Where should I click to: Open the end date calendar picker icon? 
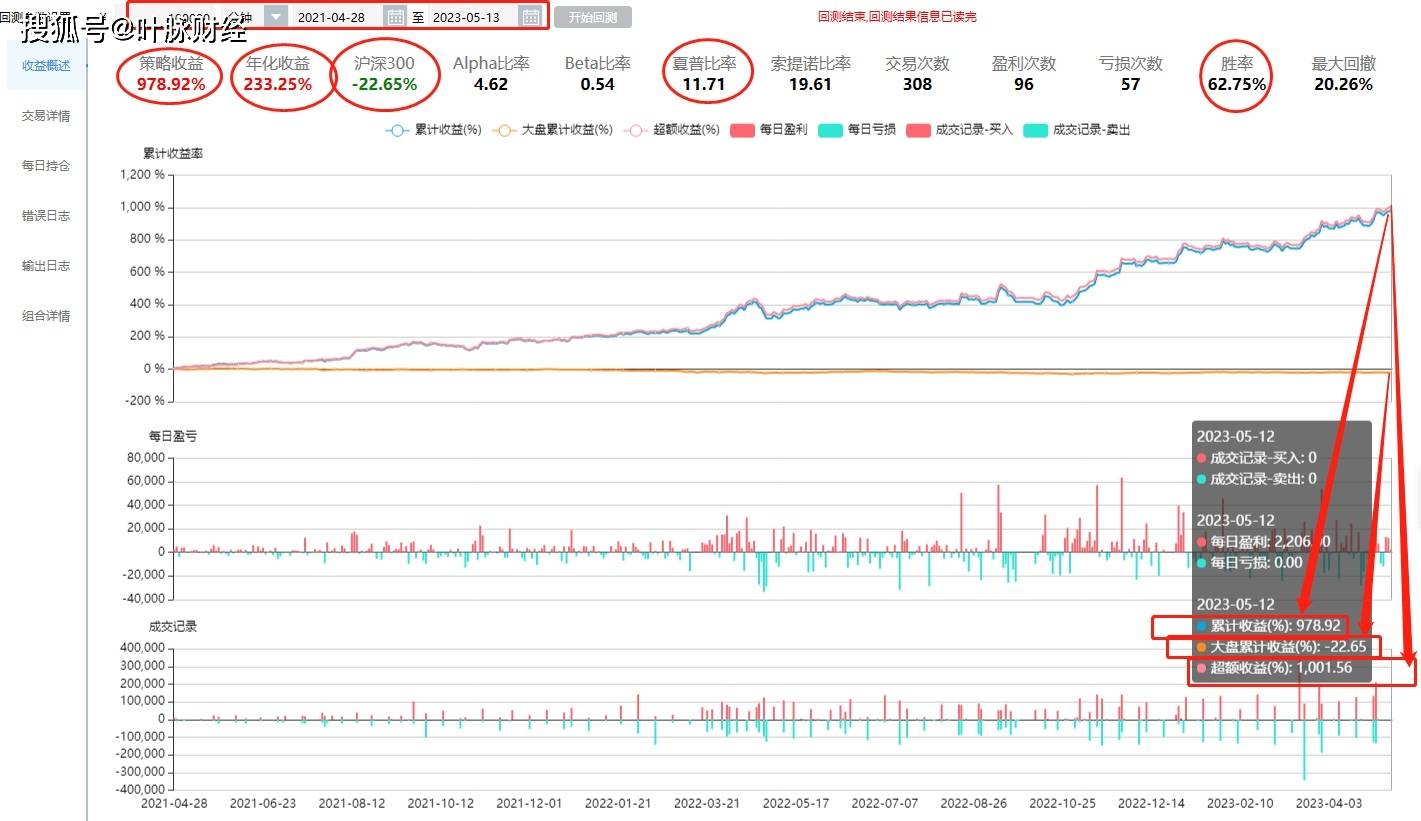pos(531,16)
